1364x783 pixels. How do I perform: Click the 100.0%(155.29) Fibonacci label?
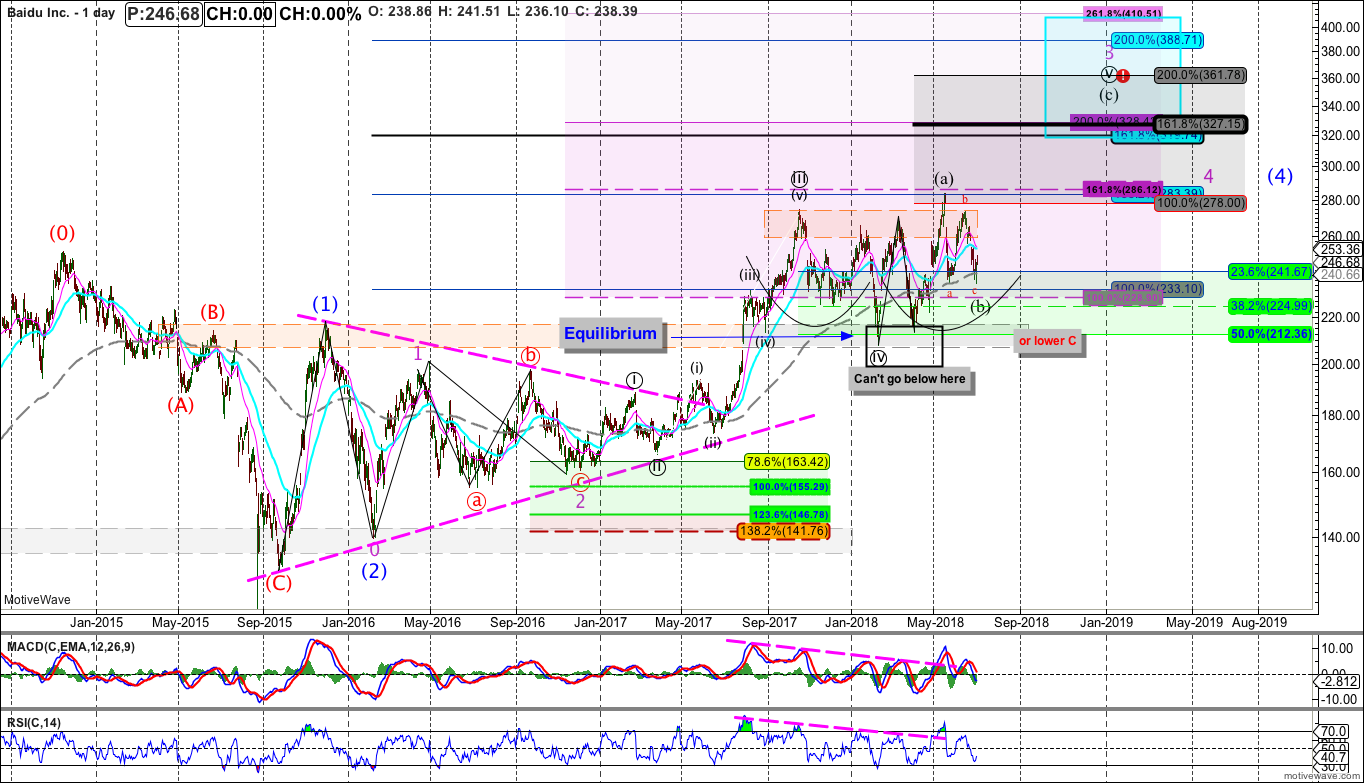coord(790,486)
